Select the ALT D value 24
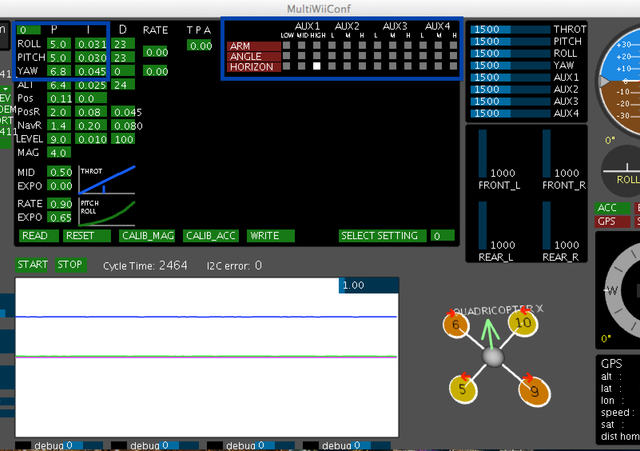Screen dimensions: 640x451 123,84
